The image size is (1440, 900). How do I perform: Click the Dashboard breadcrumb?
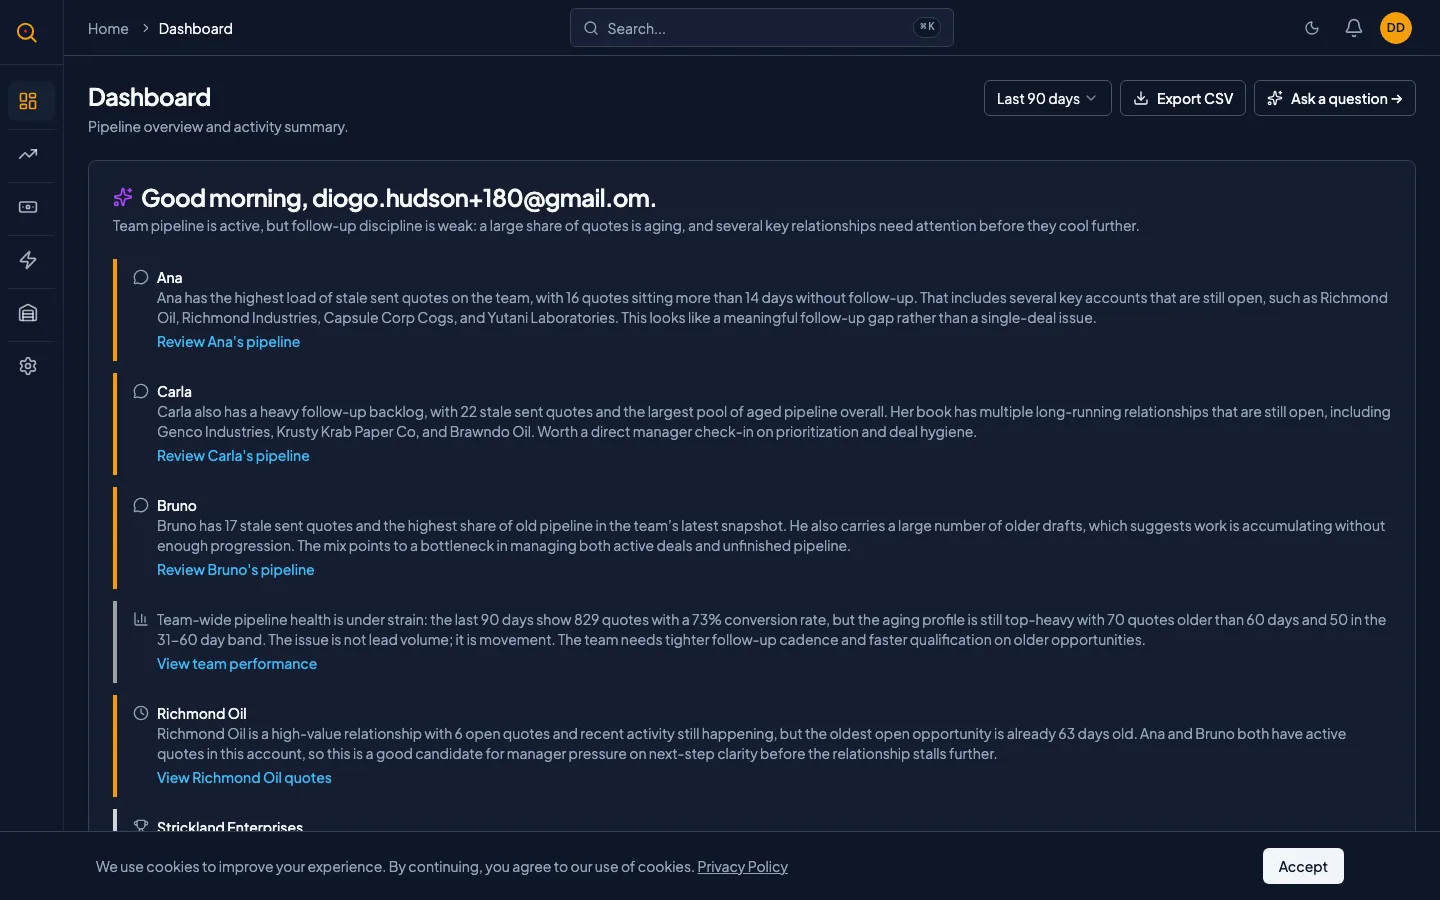point(196,29)
